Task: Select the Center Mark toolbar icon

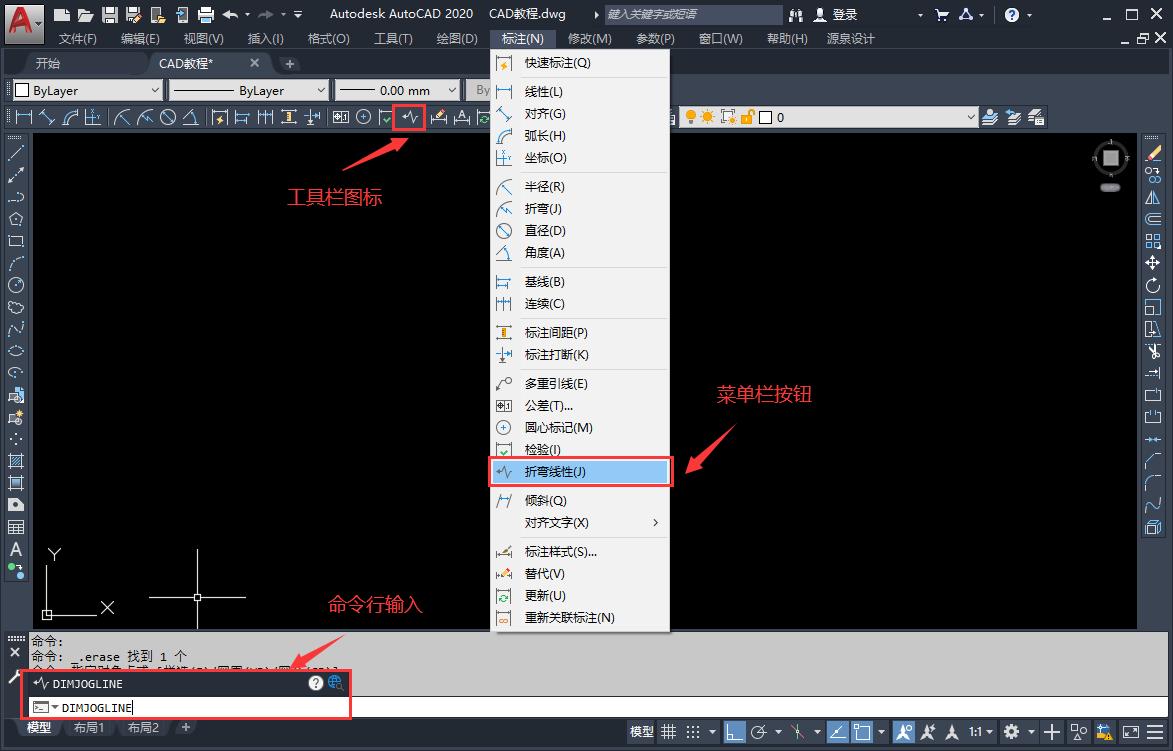Action: (364, 117)
